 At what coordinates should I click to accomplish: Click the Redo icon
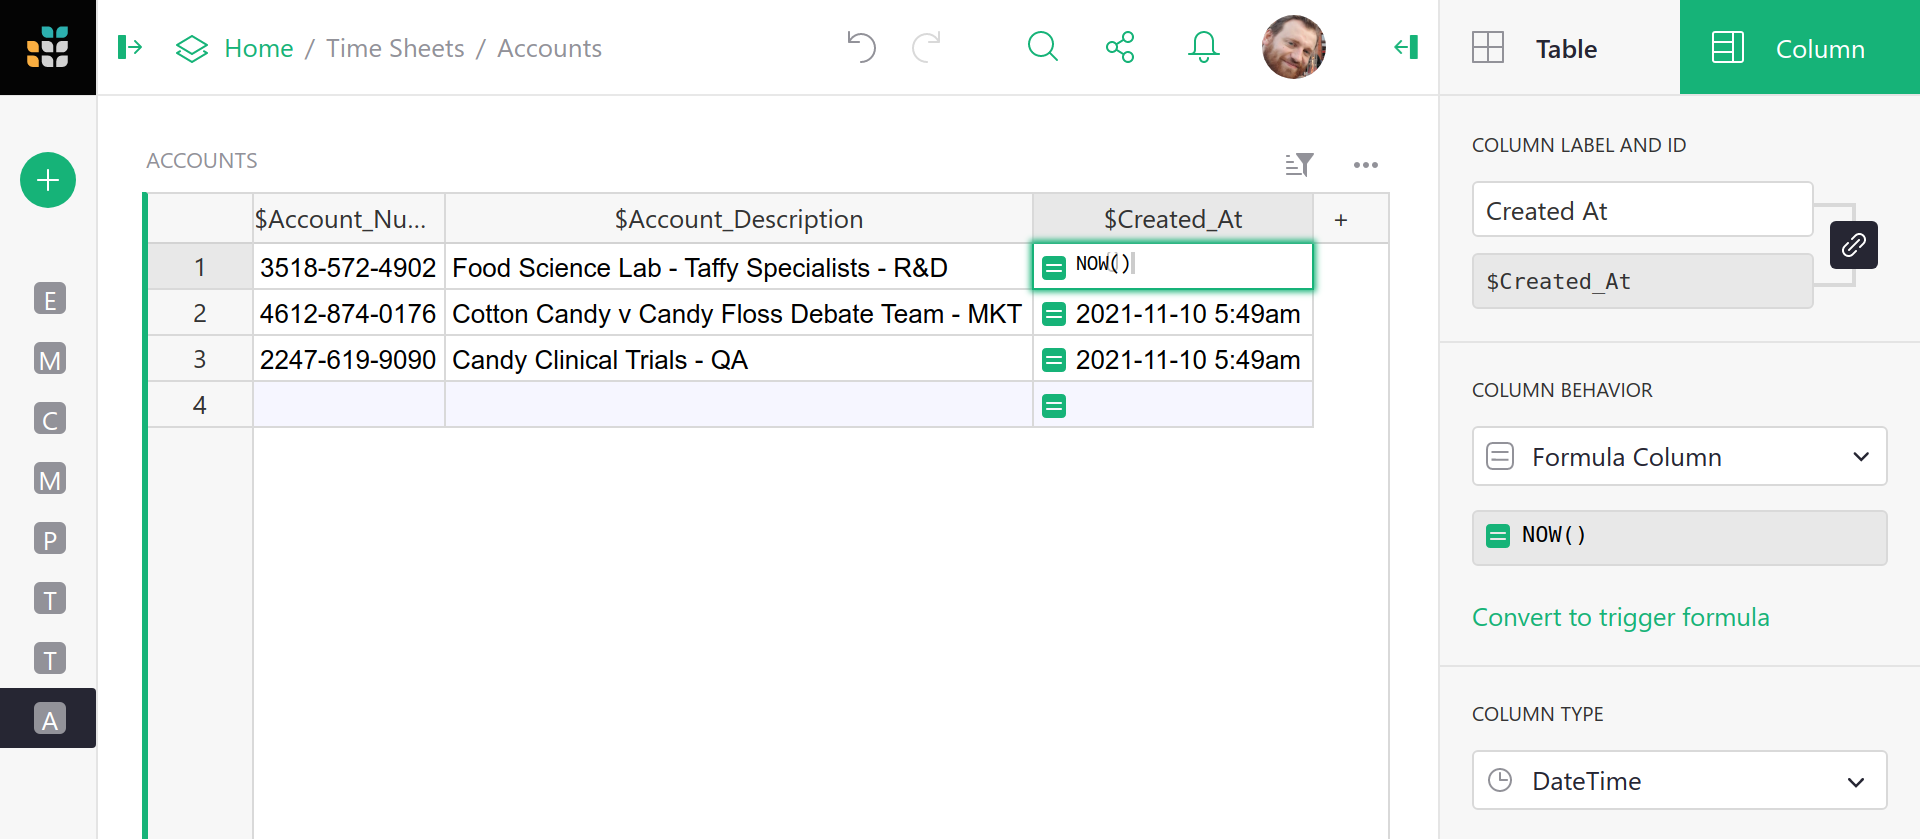927,47
